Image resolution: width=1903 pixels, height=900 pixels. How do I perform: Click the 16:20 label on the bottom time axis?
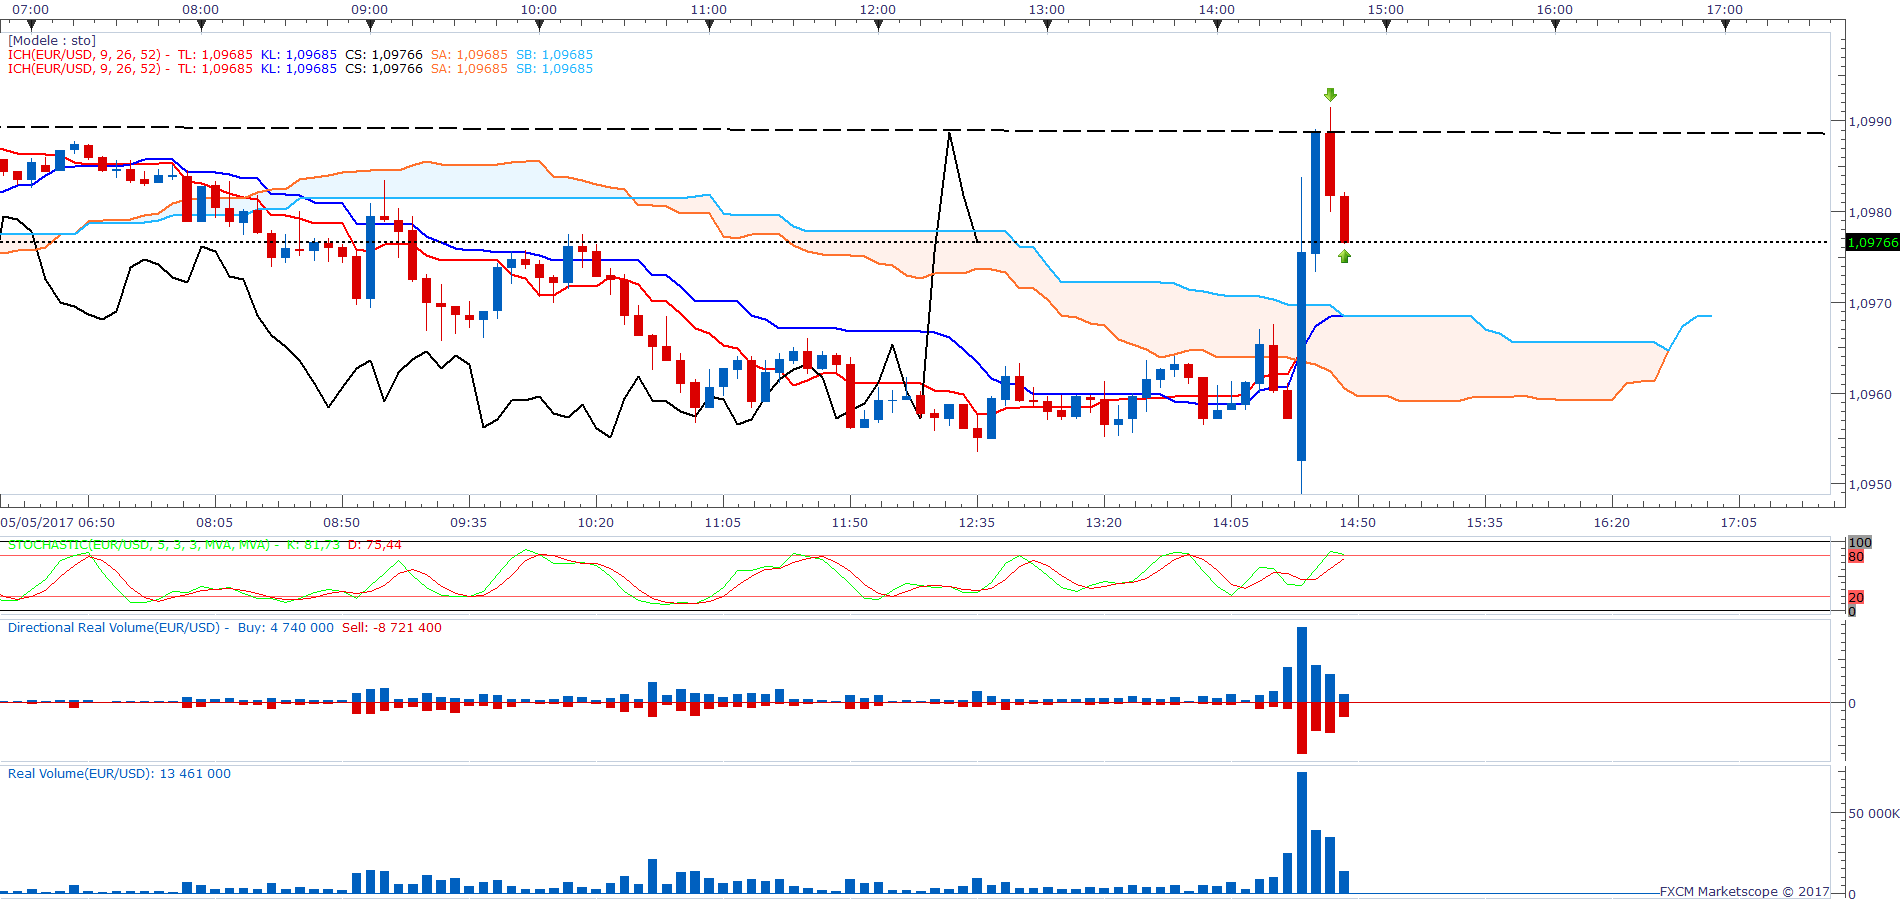pyautogui.click(x=1612, y=523)
